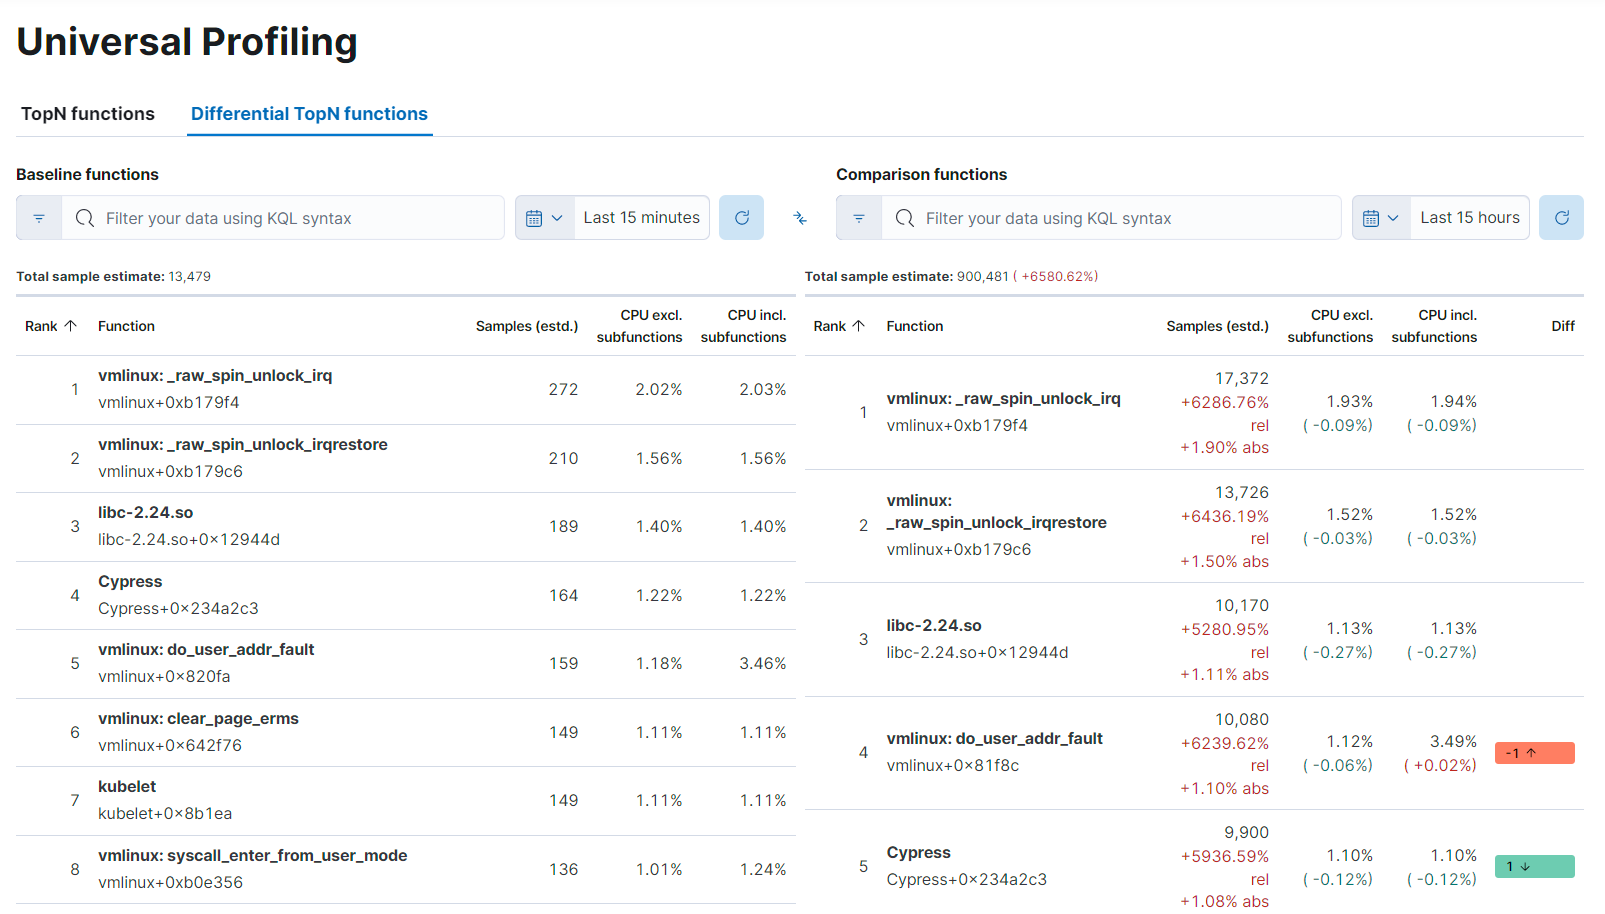Click the sync time ranges arrows icon
1605x914 pixels.
(800, 217)
